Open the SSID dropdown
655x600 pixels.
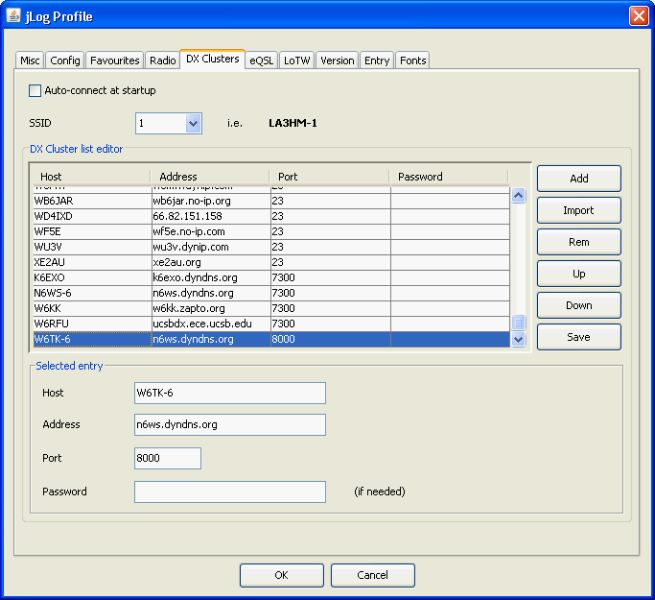pos(194,124)
